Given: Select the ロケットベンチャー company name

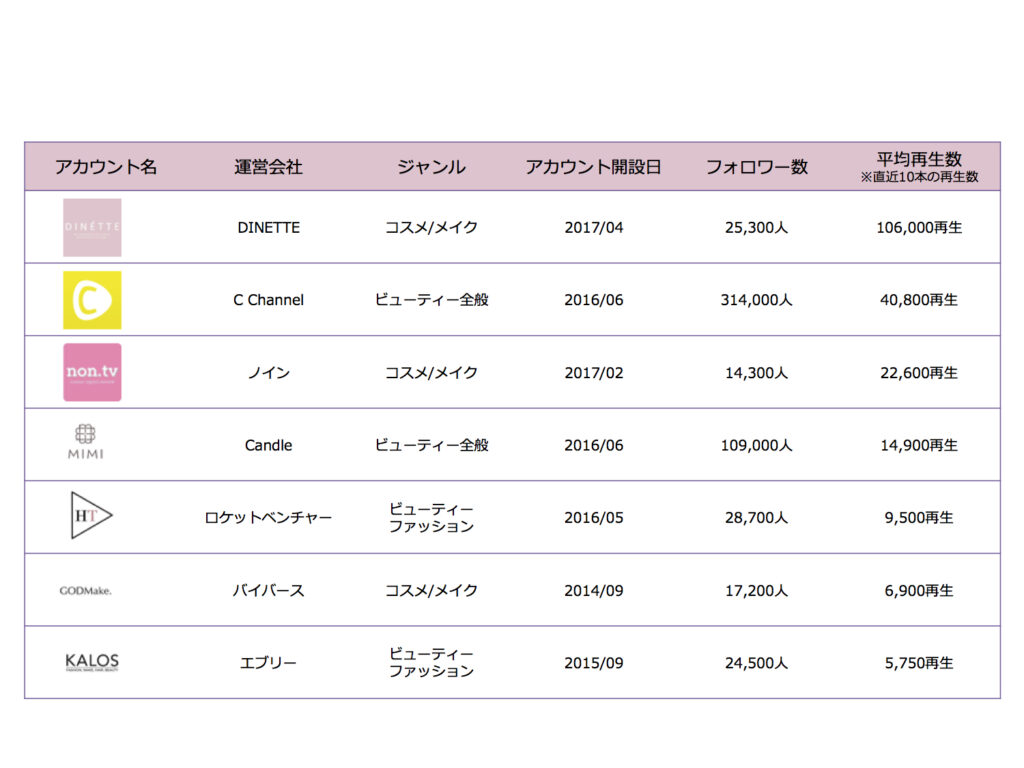Looking at the screenshot, I should [268, 518].
